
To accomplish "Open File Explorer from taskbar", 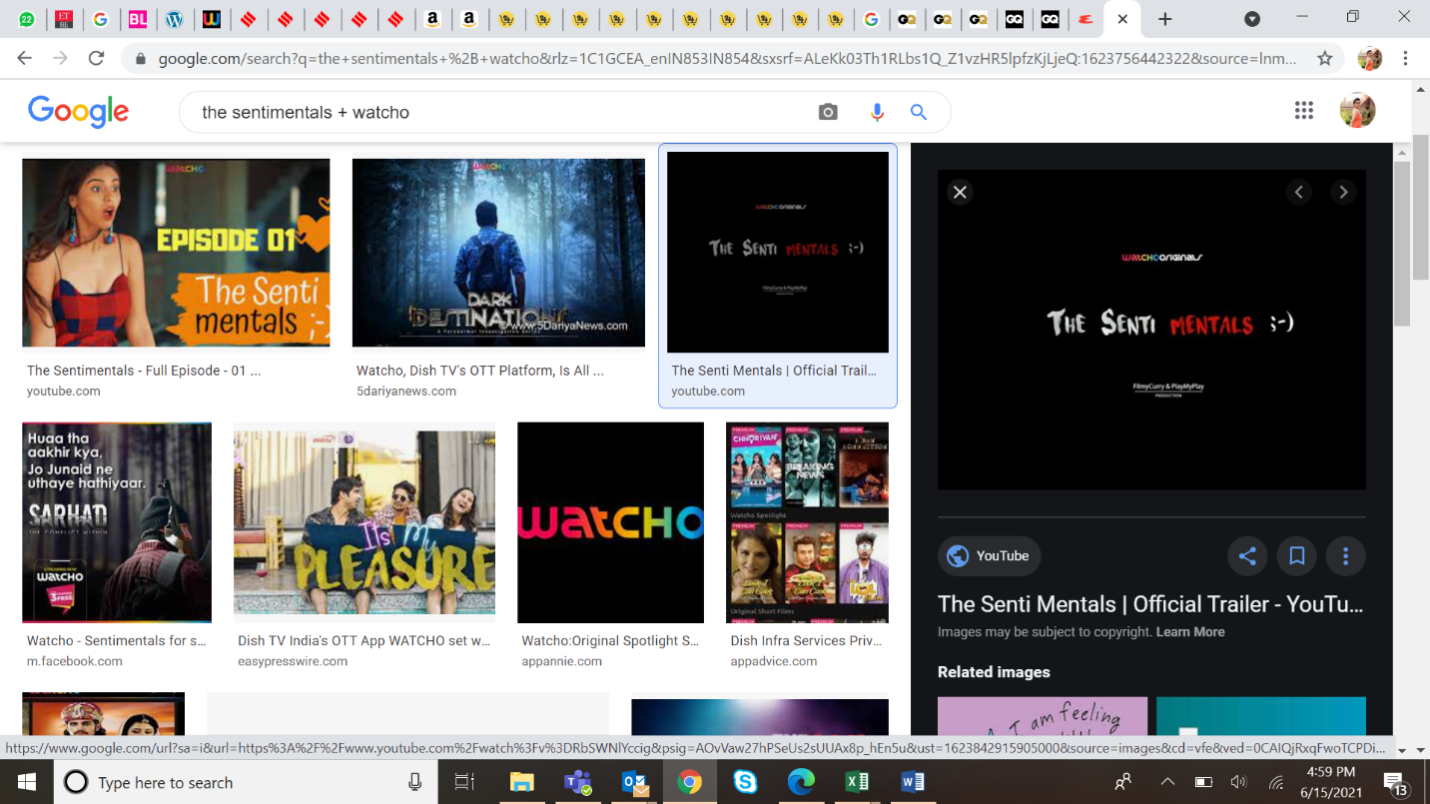I will coord(522,782).
